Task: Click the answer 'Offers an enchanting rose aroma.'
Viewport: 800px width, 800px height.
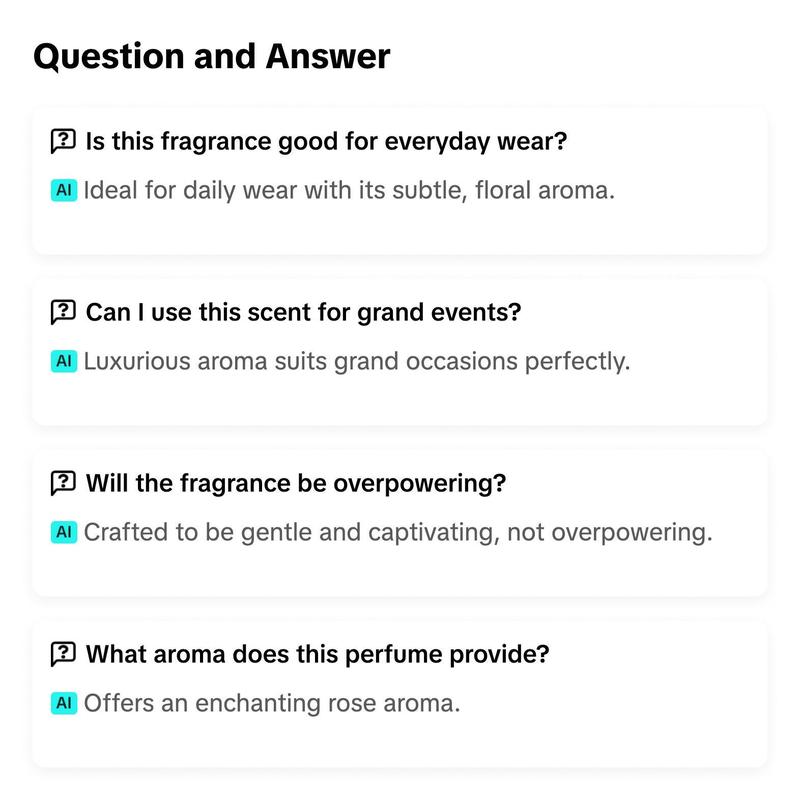Action: coord(272,703)
